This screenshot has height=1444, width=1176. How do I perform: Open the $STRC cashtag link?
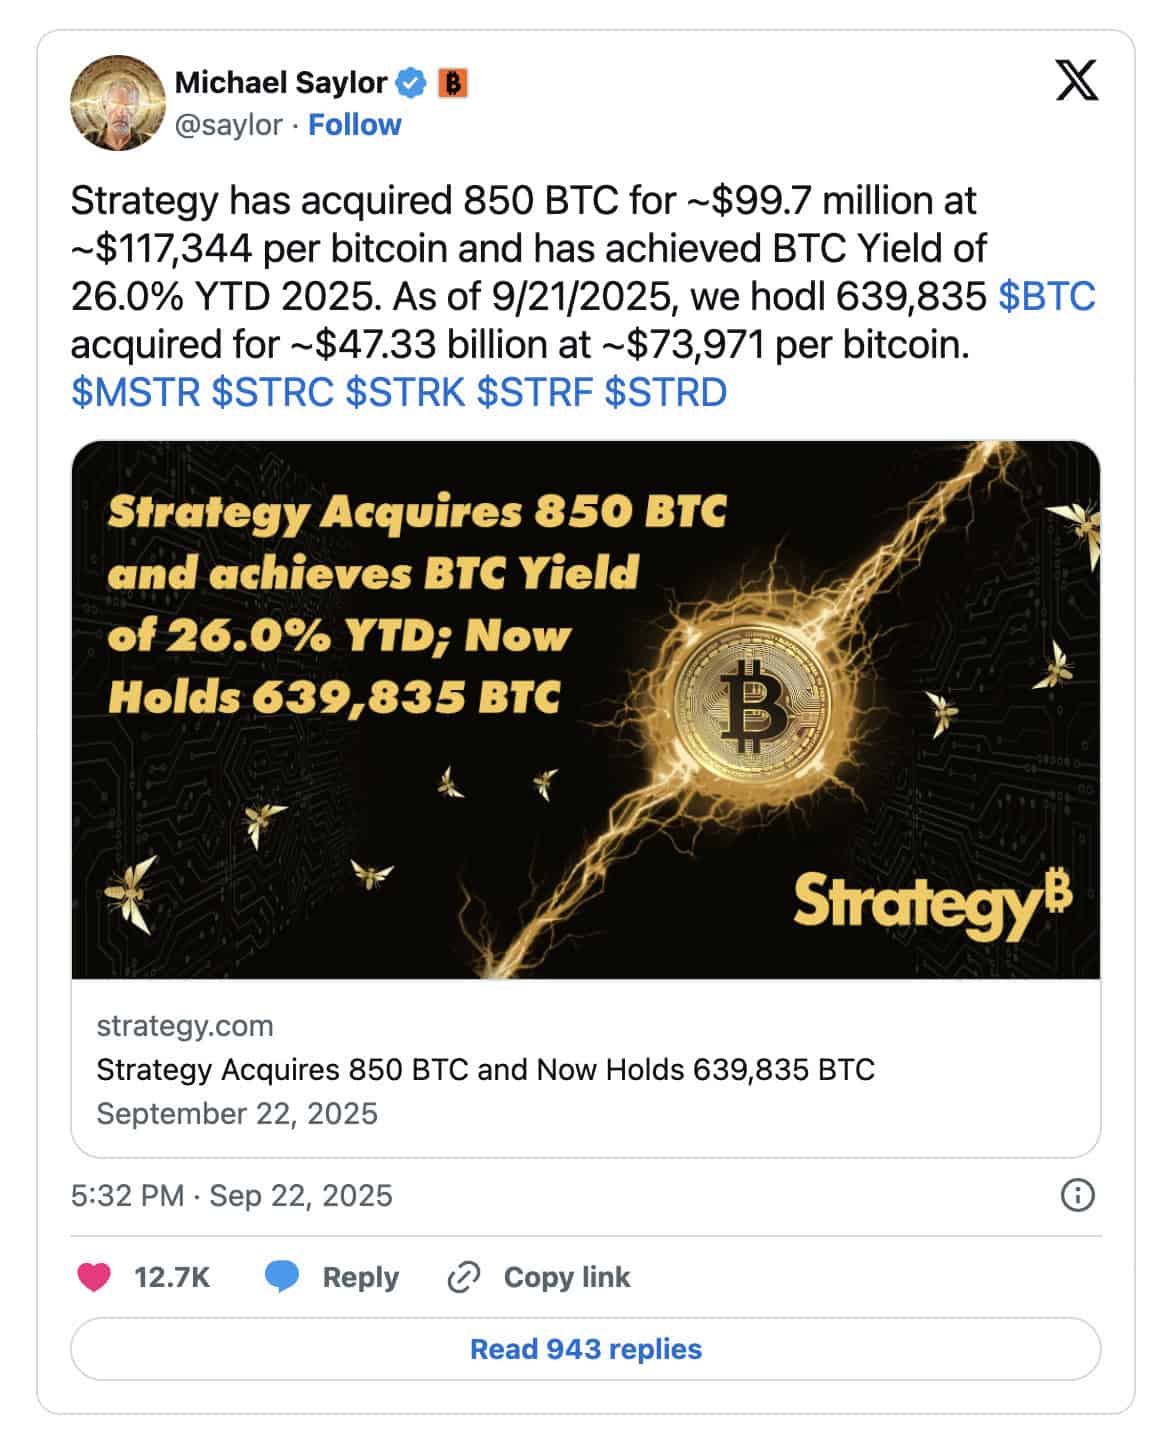pyautogui.click(x=272, y=393)
